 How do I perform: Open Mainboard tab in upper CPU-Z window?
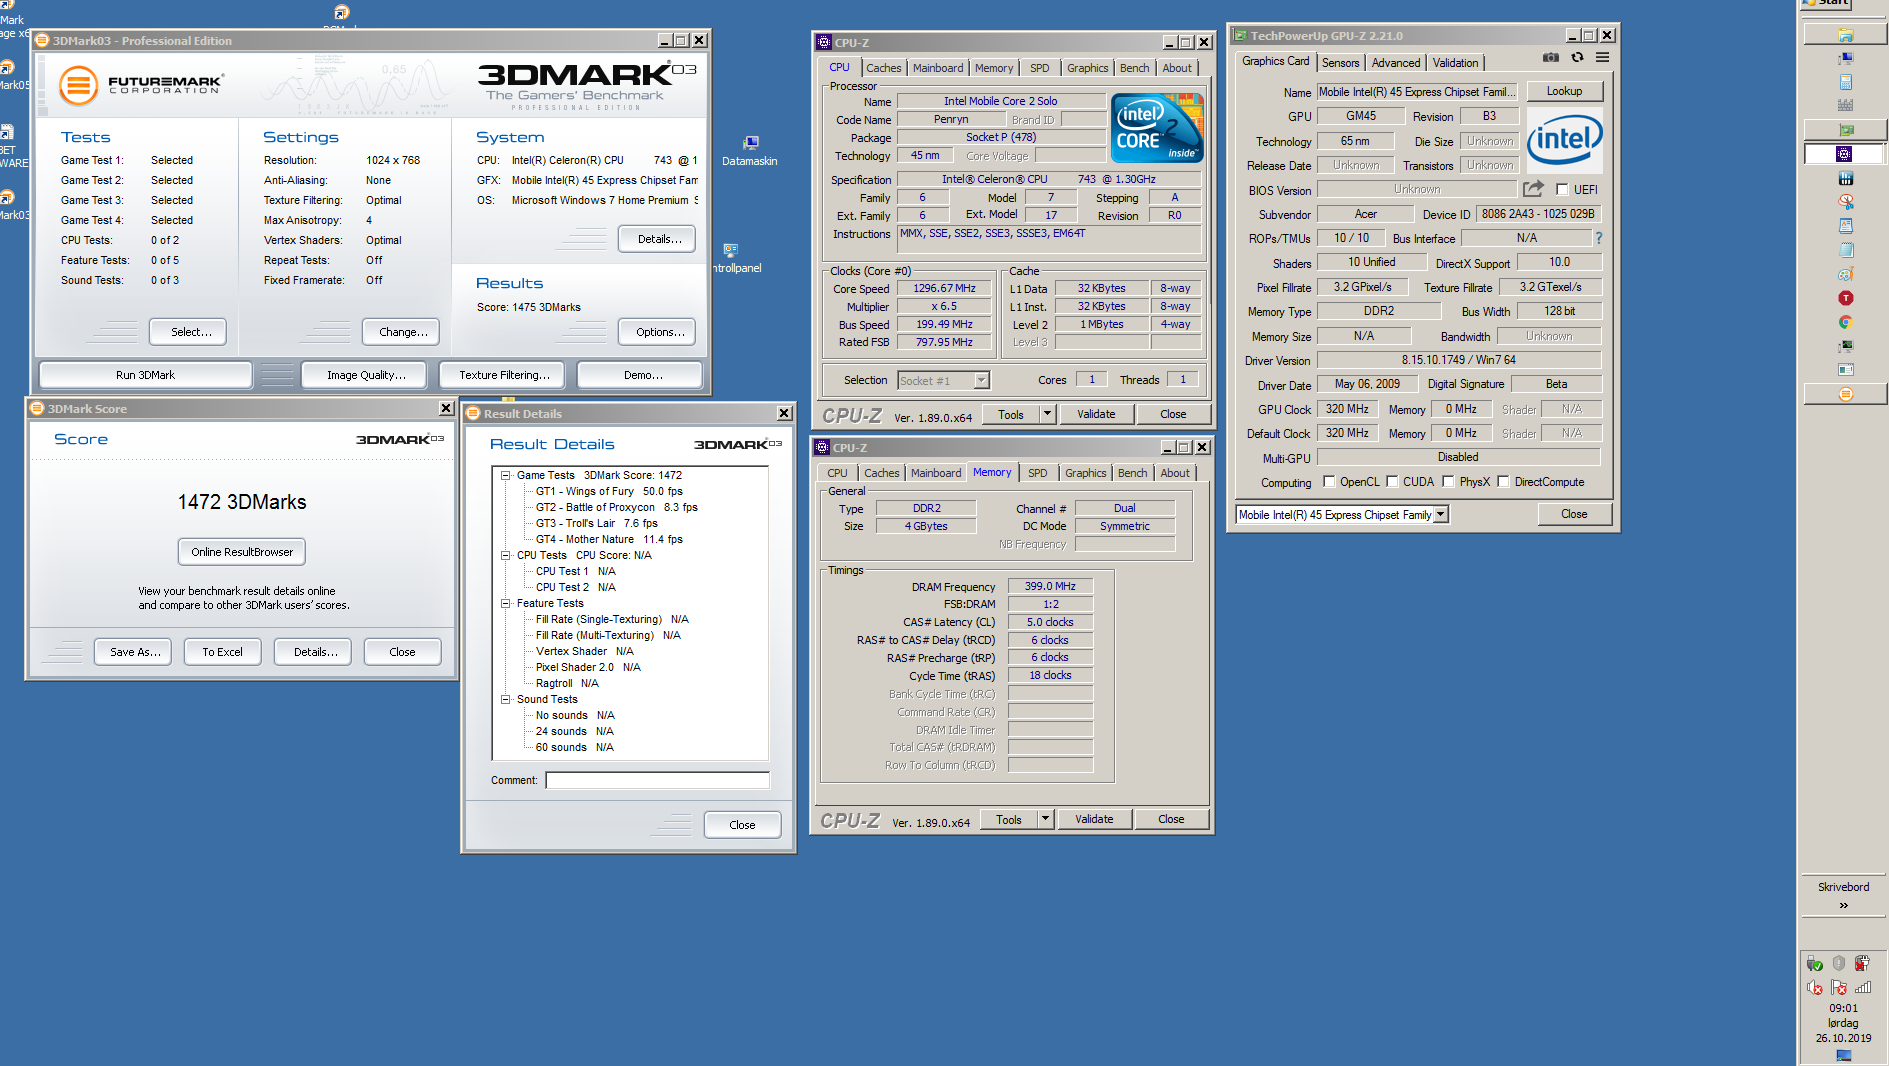938,68
